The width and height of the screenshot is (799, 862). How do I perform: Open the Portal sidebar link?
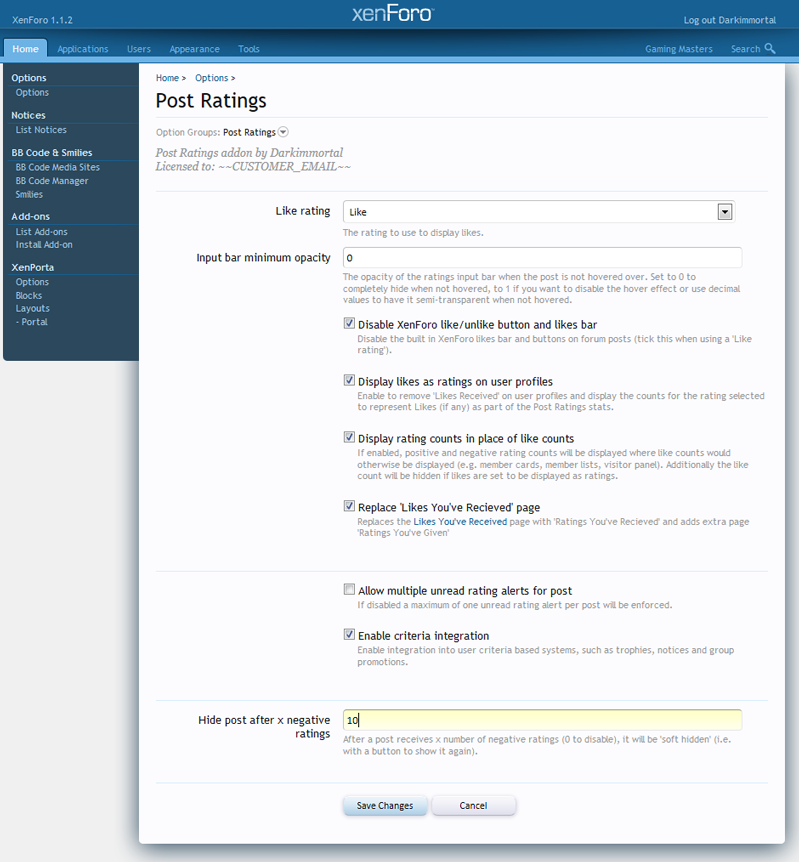(31, 322)
